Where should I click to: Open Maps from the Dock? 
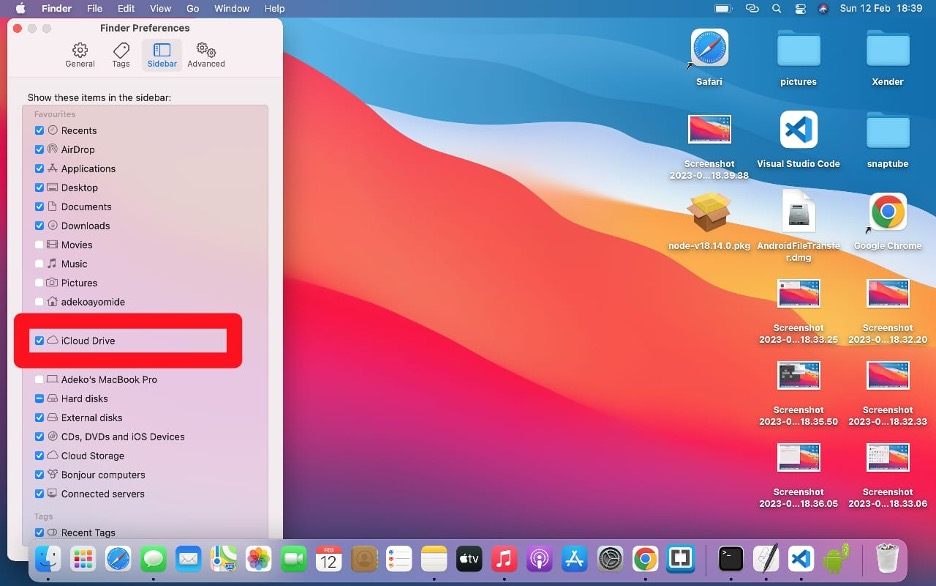(x=224, y=559)
